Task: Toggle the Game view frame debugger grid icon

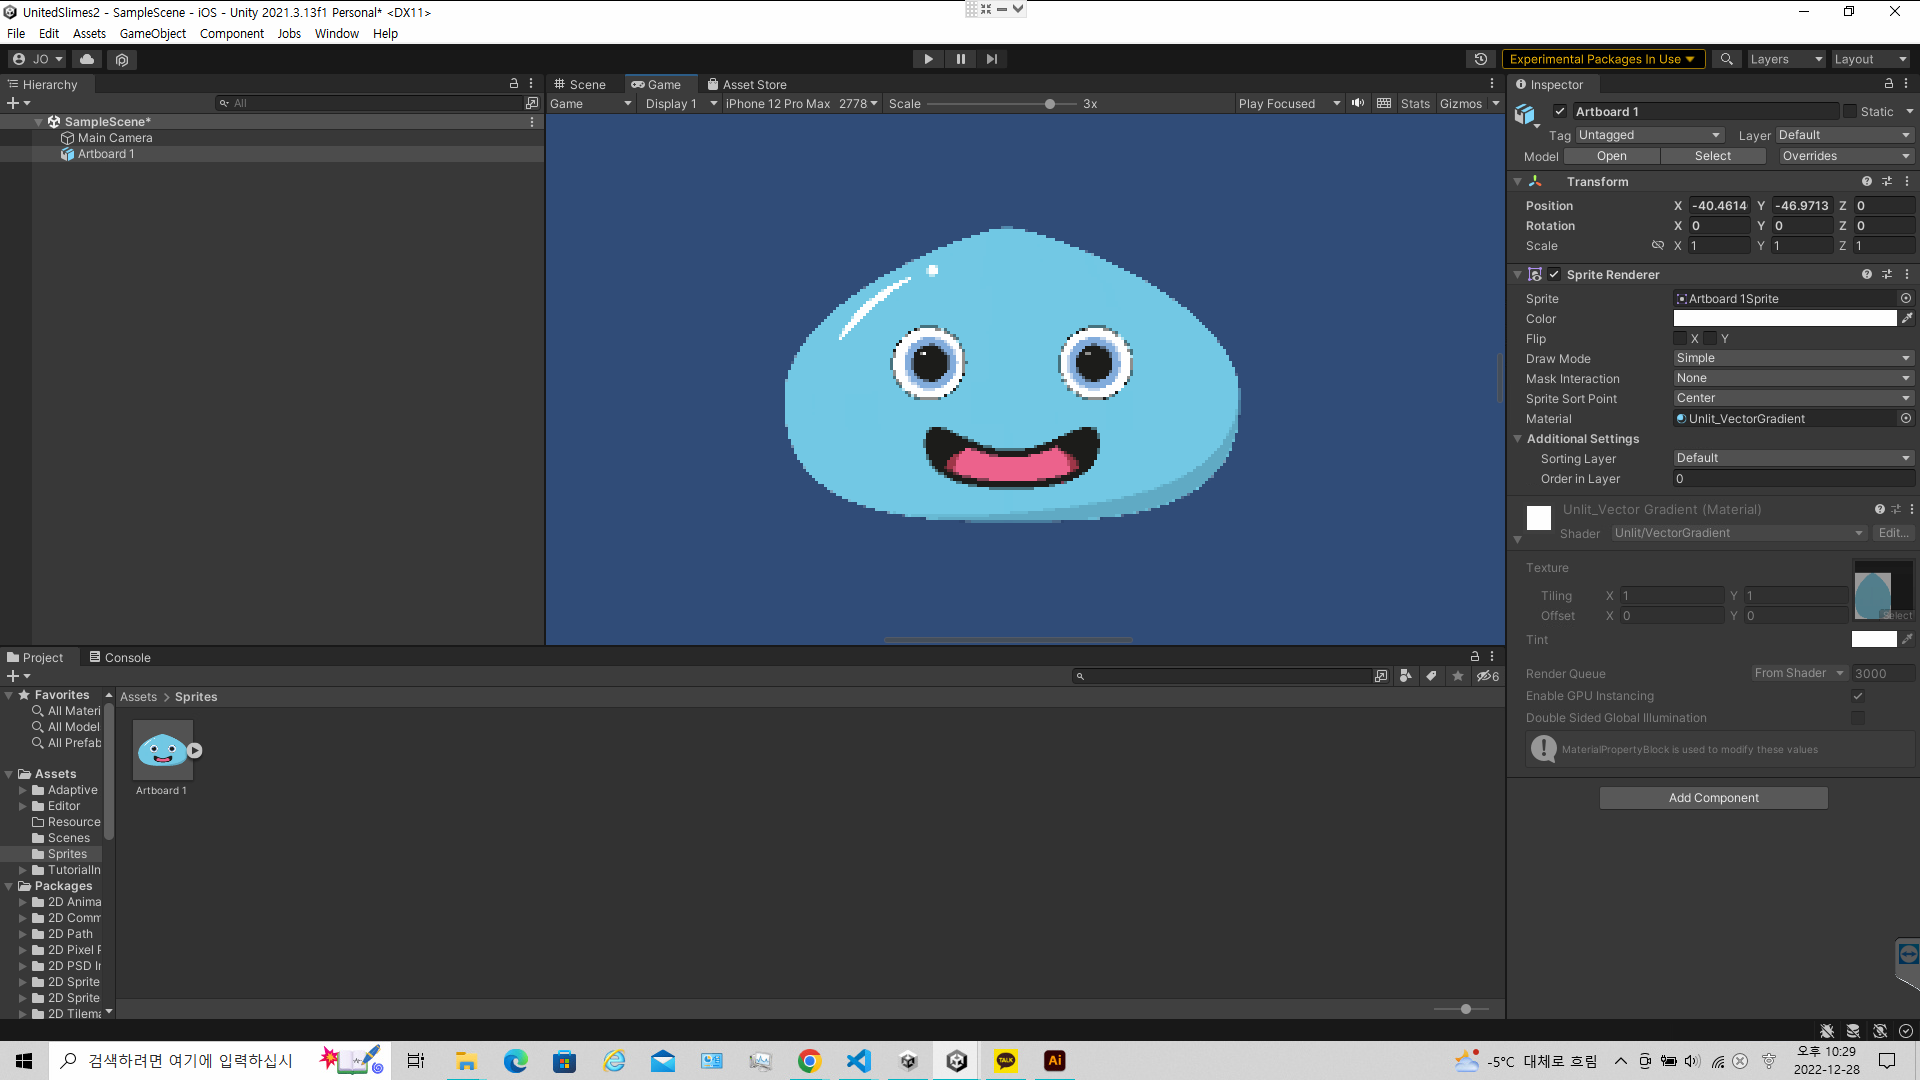Action: click(x=1384, y=103)
